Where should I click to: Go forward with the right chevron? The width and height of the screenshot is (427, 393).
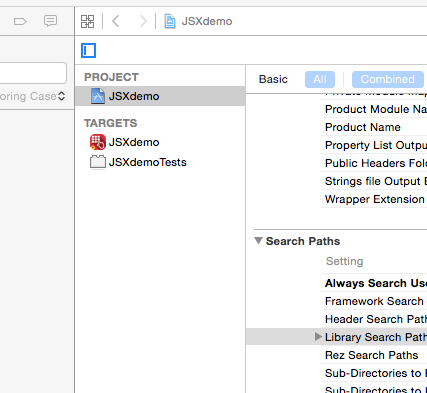(x=143, y=21)
